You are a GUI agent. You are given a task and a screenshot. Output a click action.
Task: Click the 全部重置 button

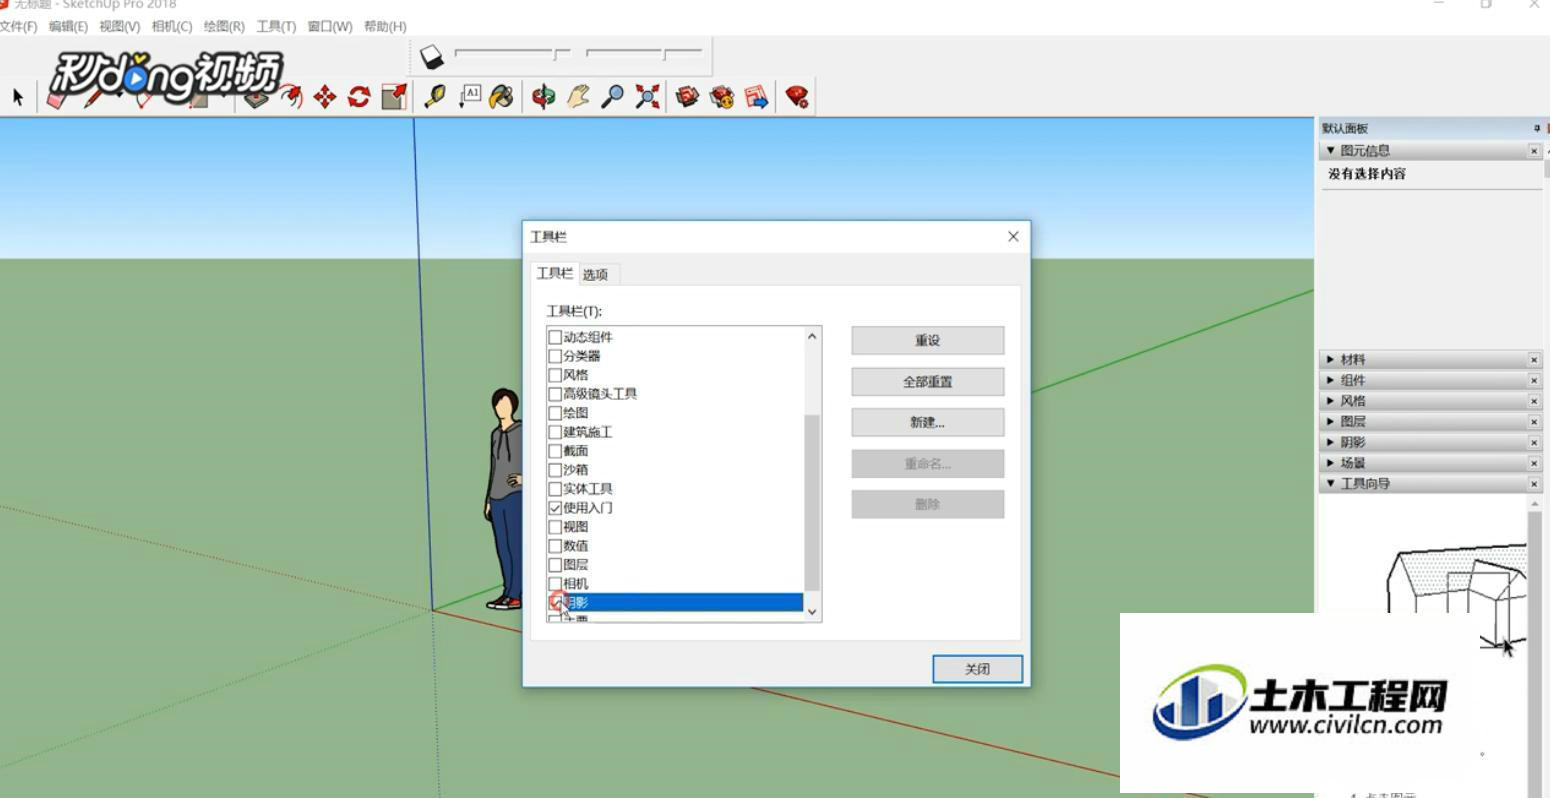point(928,381)
